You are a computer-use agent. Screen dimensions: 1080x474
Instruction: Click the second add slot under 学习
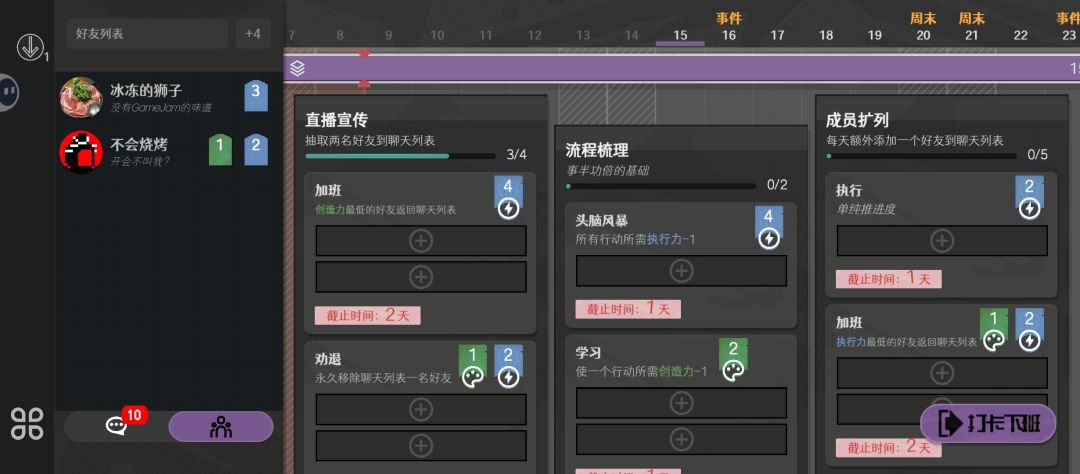tap(681, 439)
